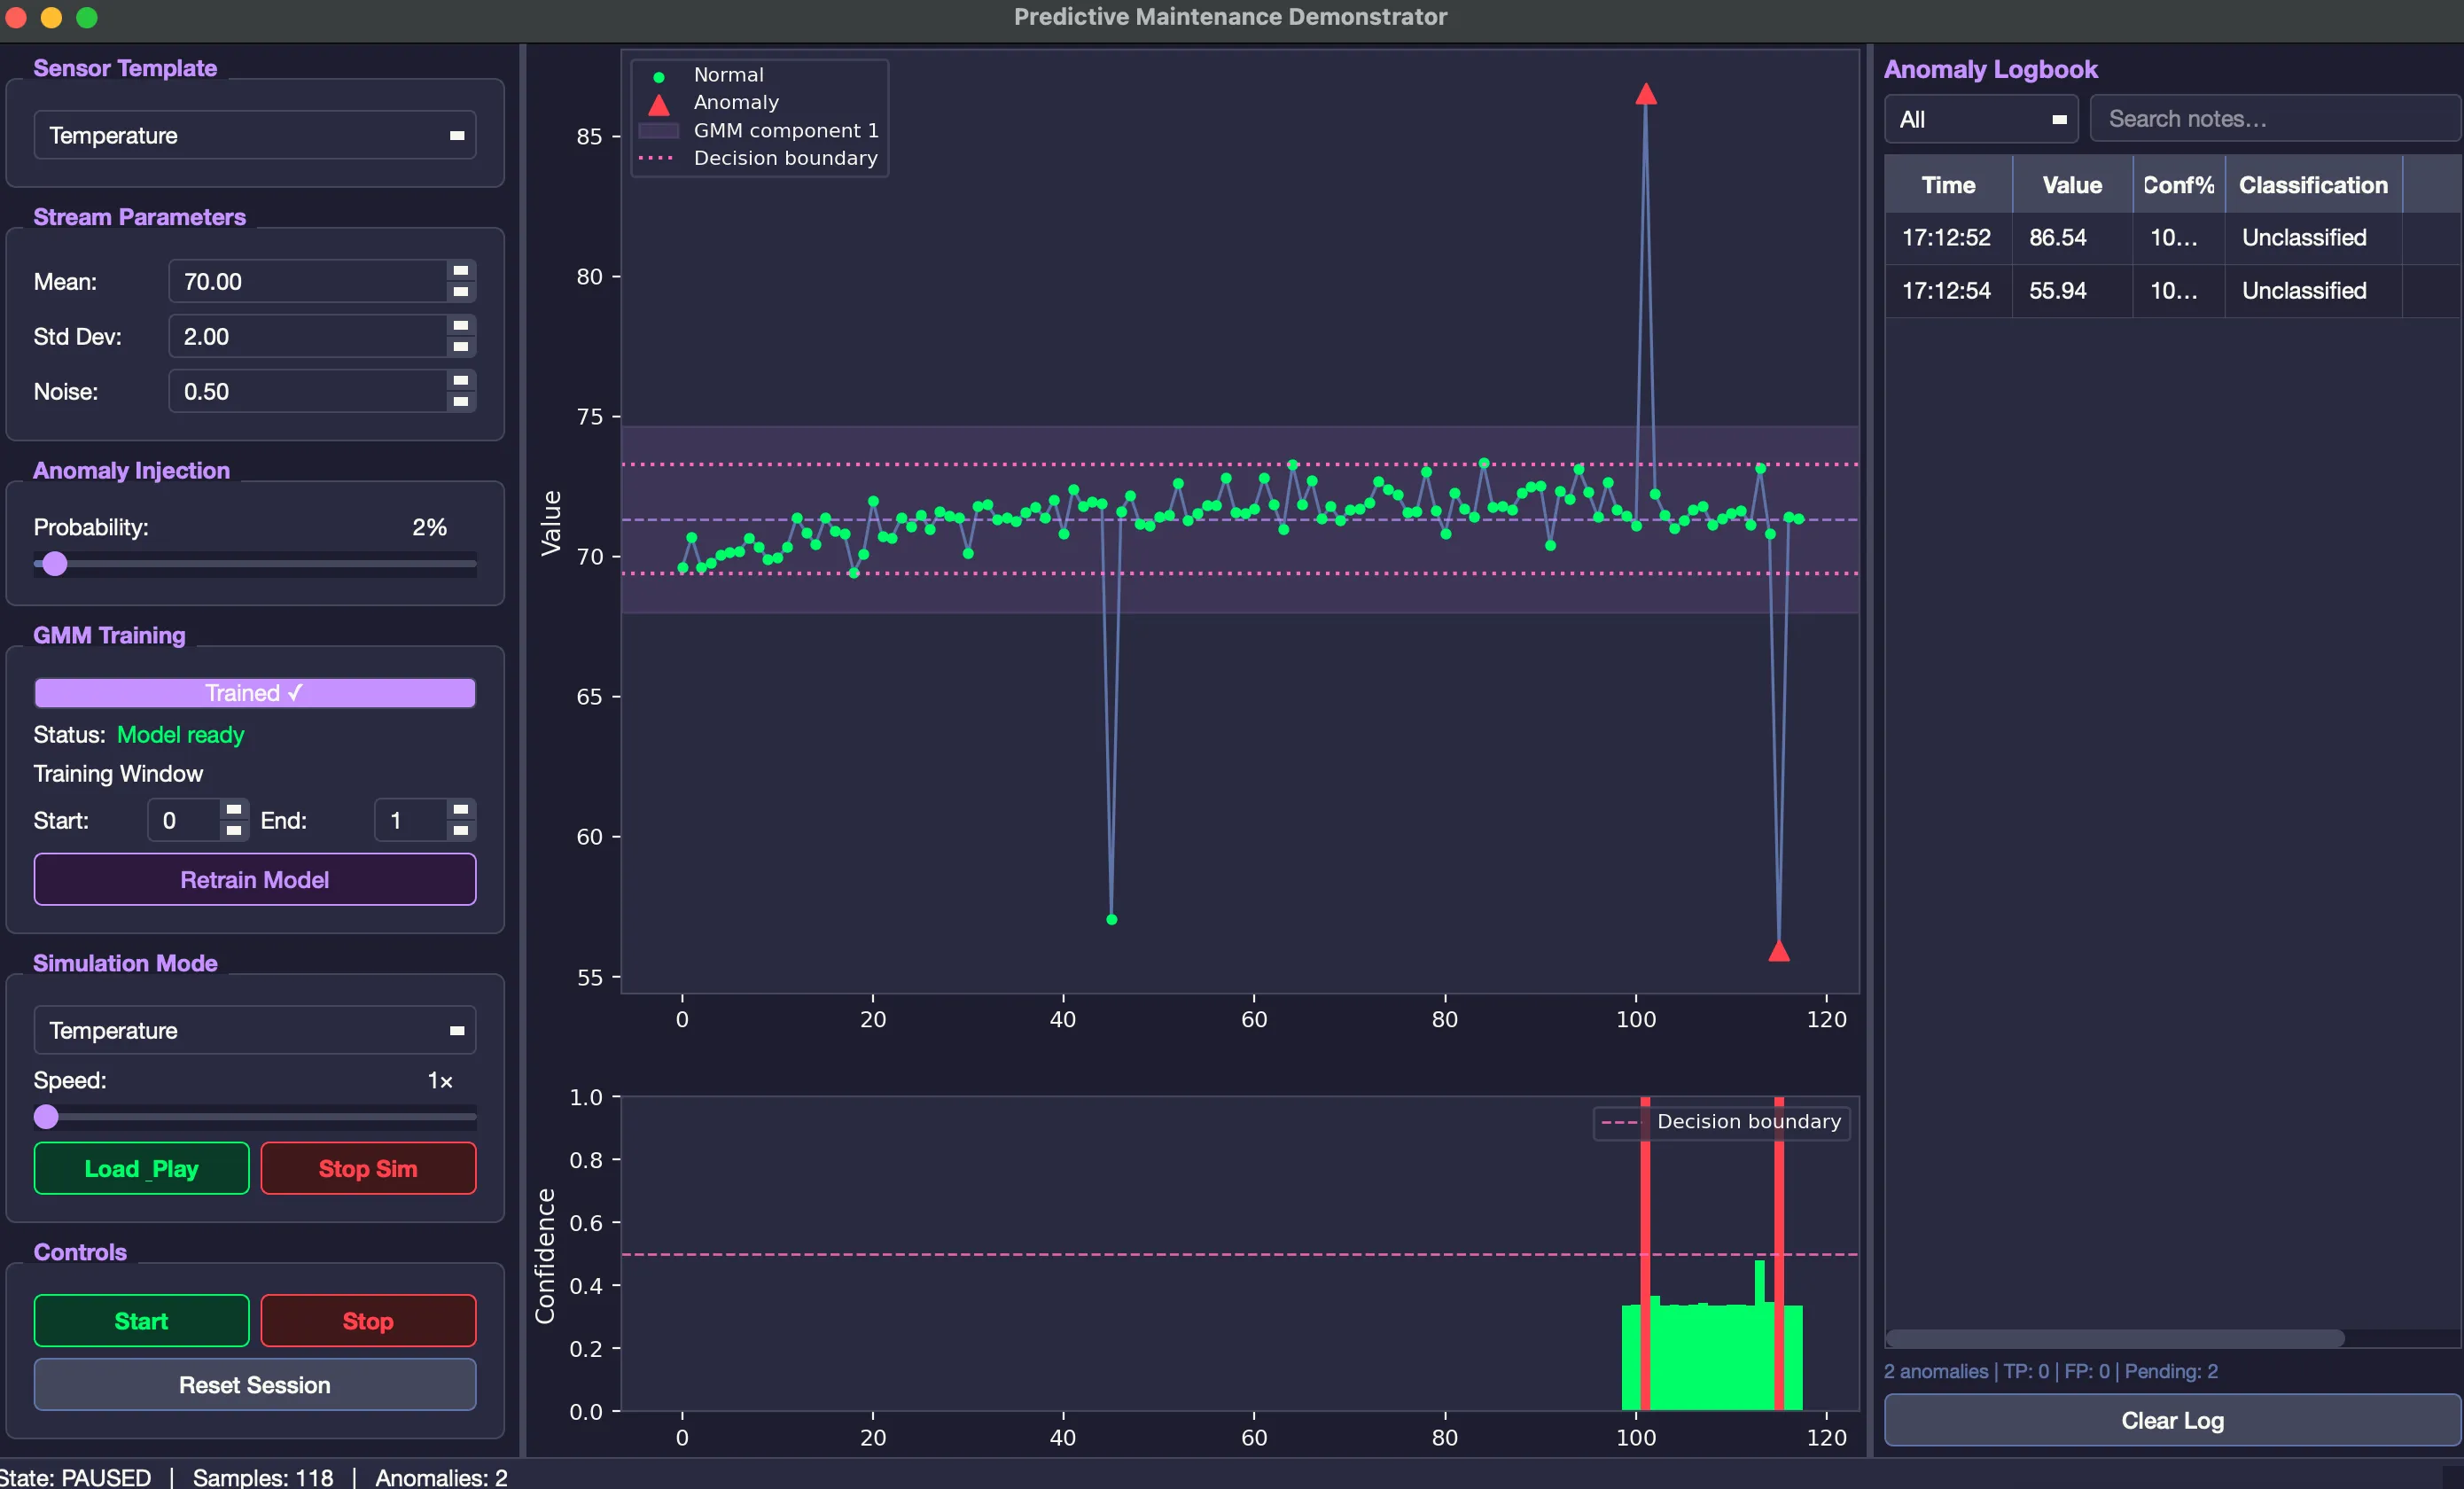Click Load_Play to start simulation

141,1169
